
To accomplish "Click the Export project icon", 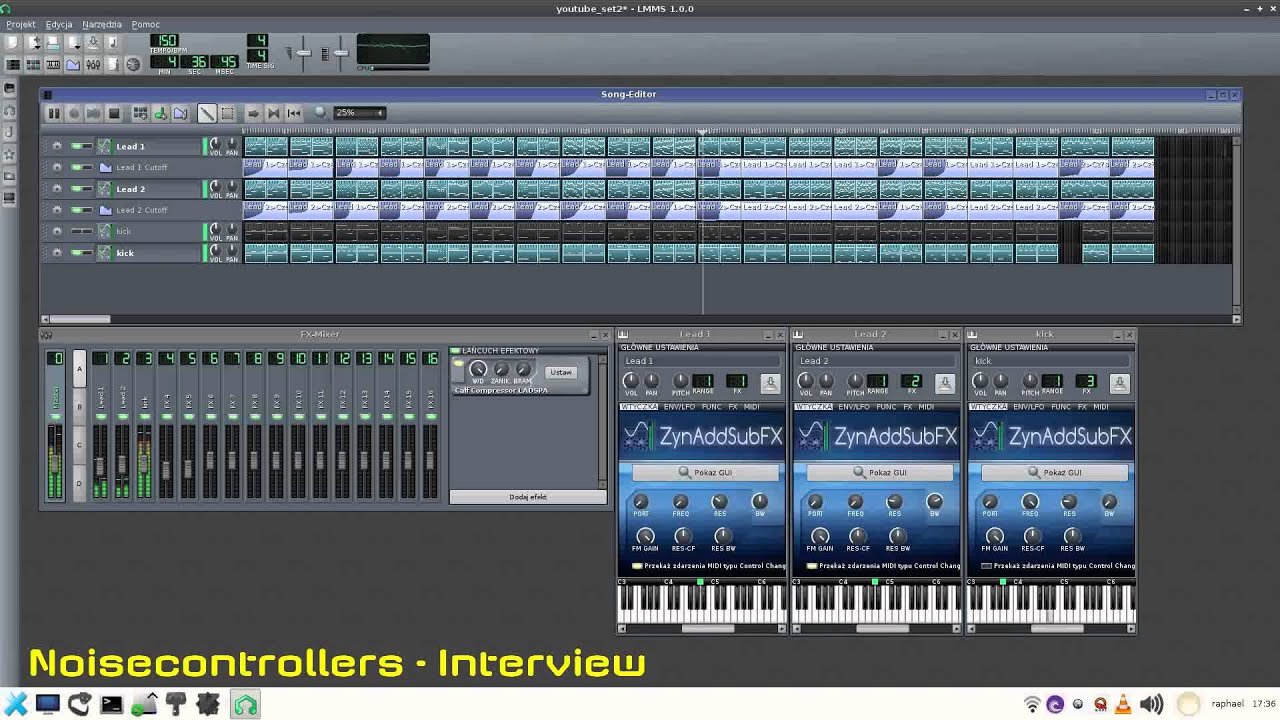I will click(112, 43).
